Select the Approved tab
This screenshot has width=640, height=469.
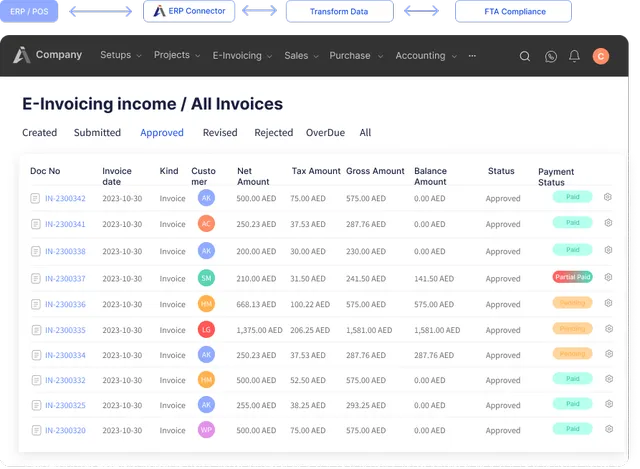tap(162, 133)
